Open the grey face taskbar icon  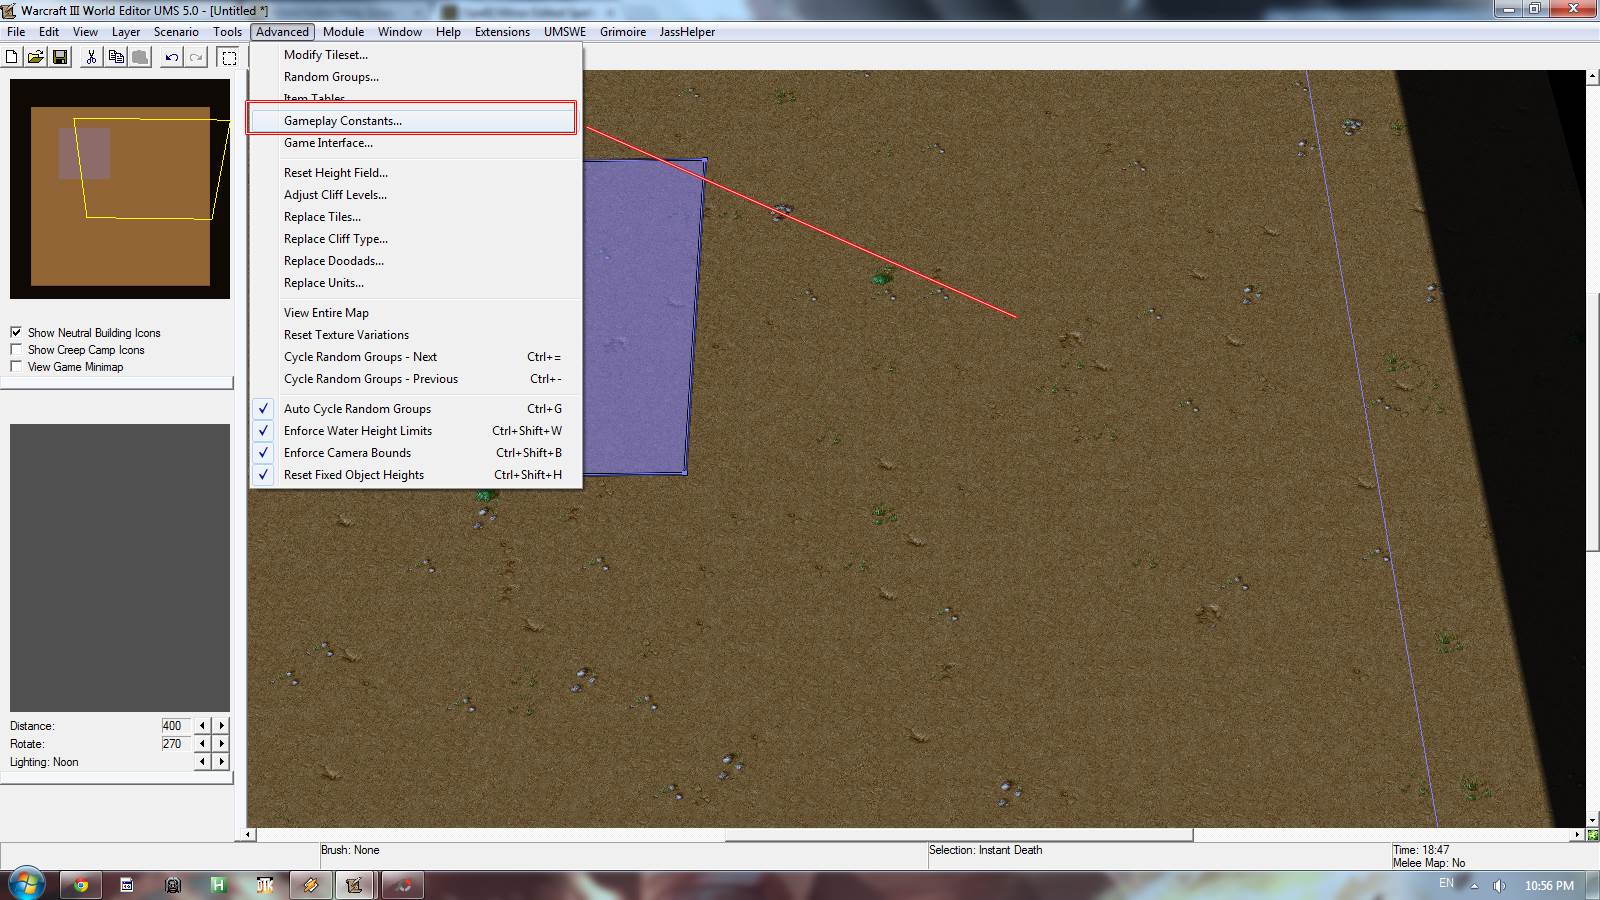[173, 885]
